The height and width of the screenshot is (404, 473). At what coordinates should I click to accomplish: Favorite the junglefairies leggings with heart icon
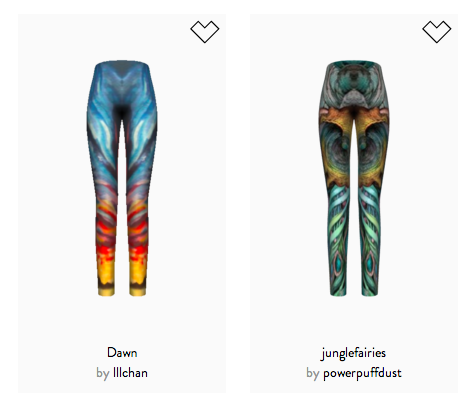pos(437,32)
